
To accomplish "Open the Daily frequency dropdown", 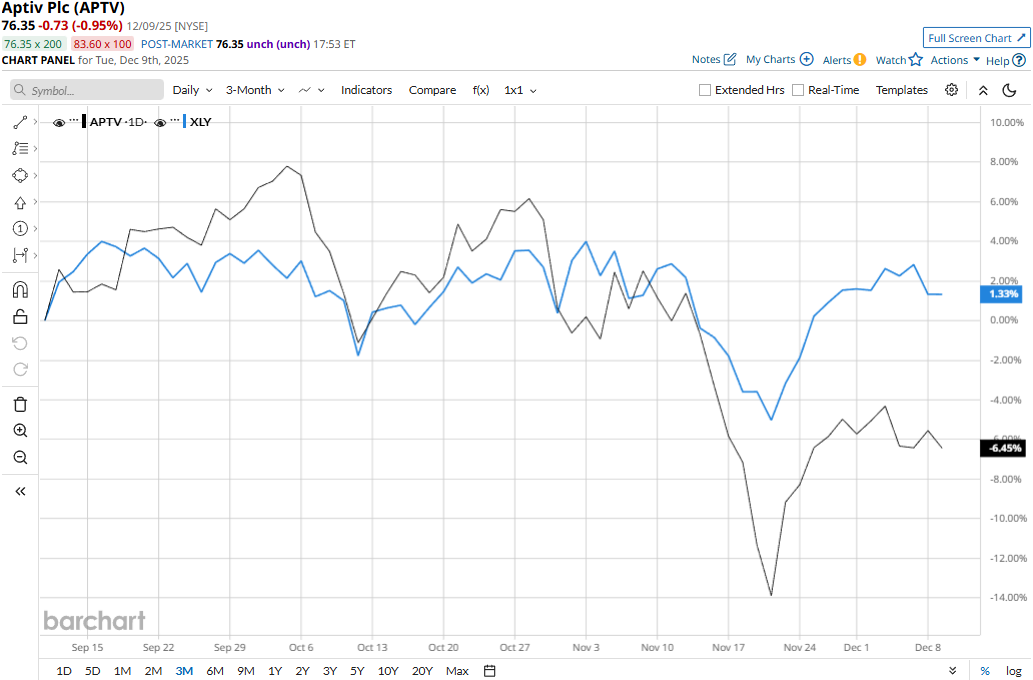I will point(192,90).
